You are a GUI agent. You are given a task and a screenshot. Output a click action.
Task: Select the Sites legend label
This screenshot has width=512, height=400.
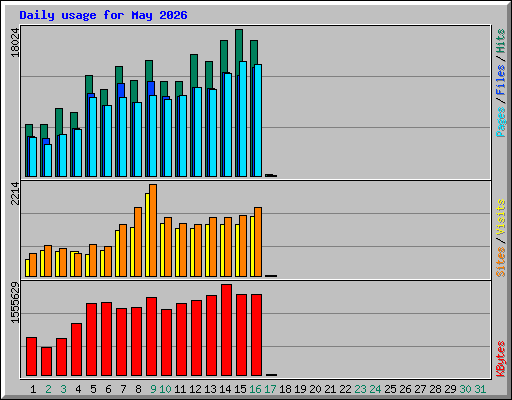pos(500,262)
